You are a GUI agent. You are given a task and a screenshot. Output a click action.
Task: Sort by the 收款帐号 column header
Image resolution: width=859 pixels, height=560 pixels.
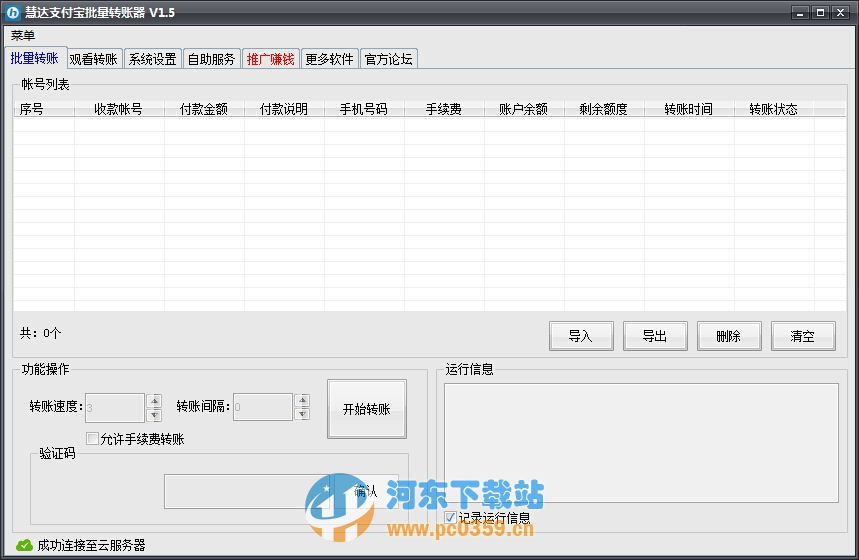(x=119, y=109)
